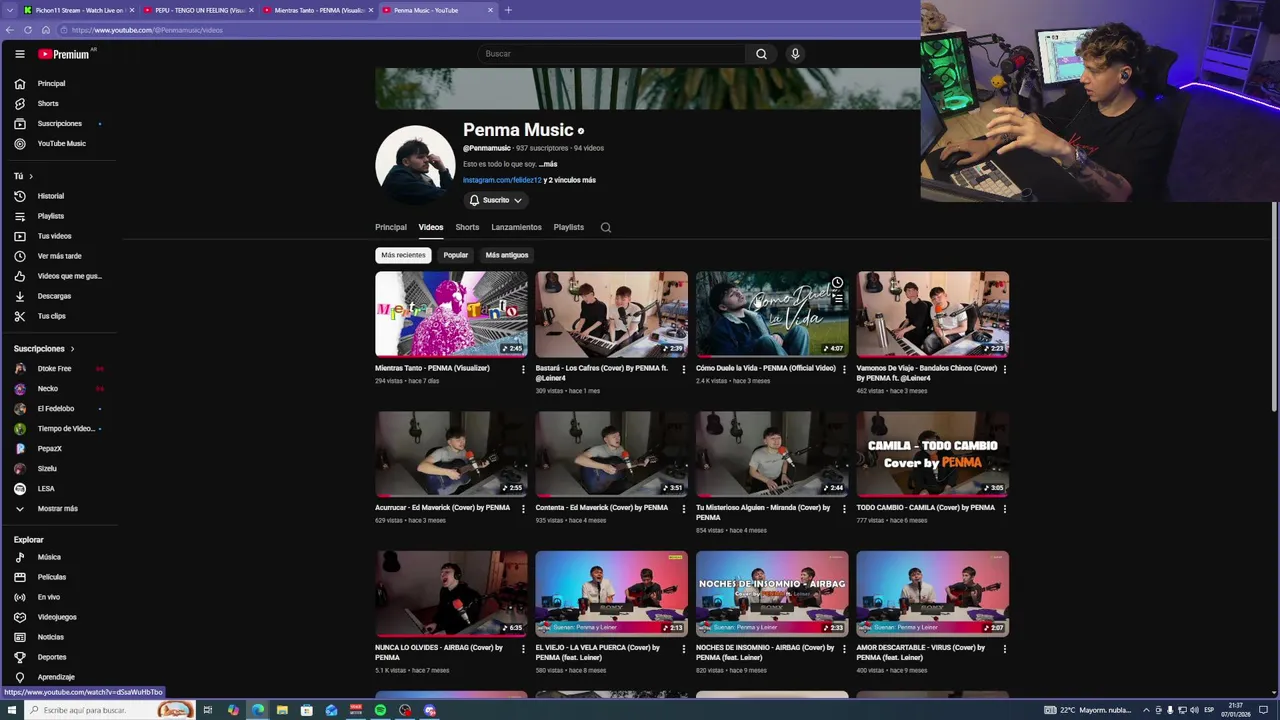The height and width of the screenshot is (720, 1280).
Task: Open options for Contenta cover video
Action: click(684, 508)
